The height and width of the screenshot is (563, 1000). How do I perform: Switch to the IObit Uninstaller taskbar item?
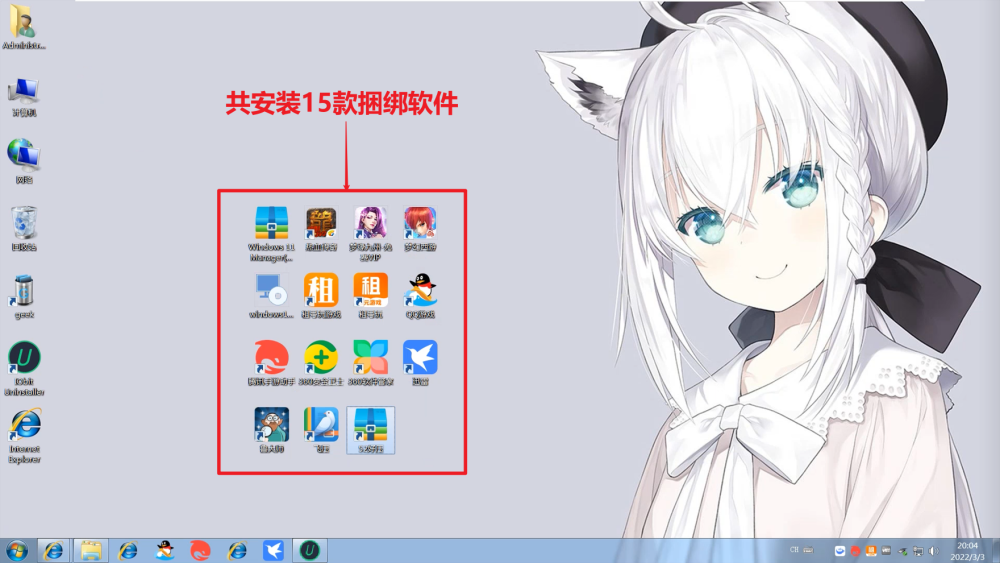[x=310, y=550]
